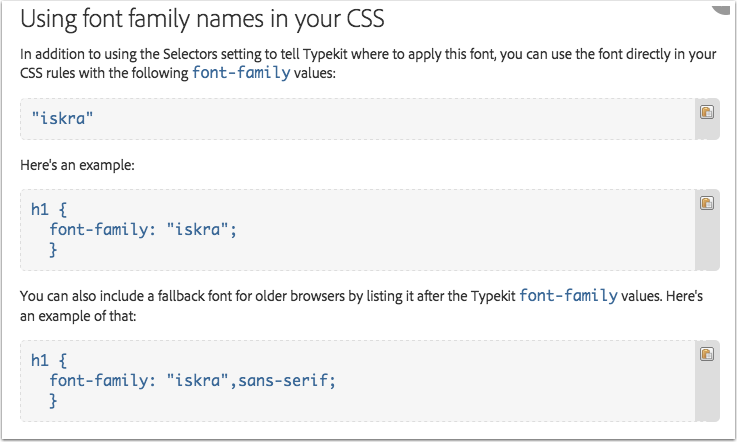737x442 pixels.
Task: Click the "an example of that:" text
Action: pos(78,316)
